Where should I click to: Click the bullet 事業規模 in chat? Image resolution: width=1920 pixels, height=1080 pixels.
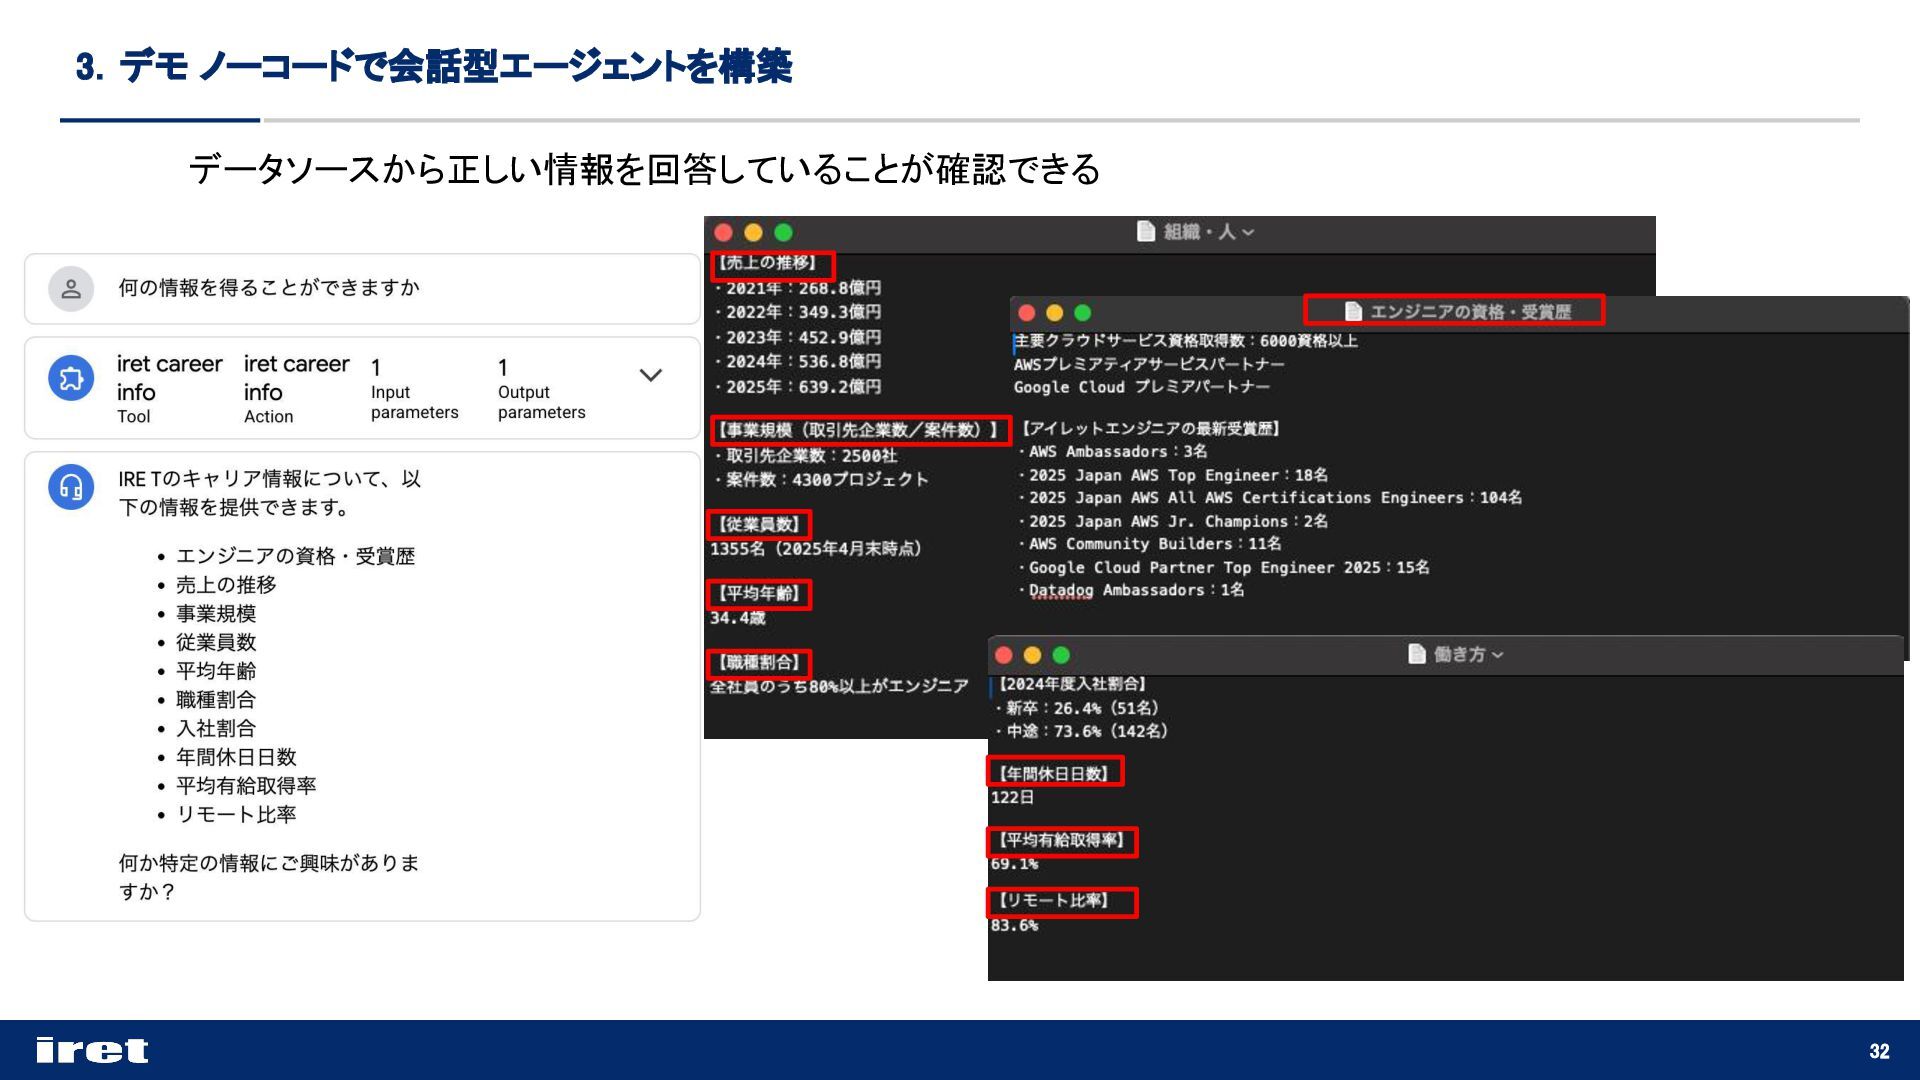coord(216,614)
